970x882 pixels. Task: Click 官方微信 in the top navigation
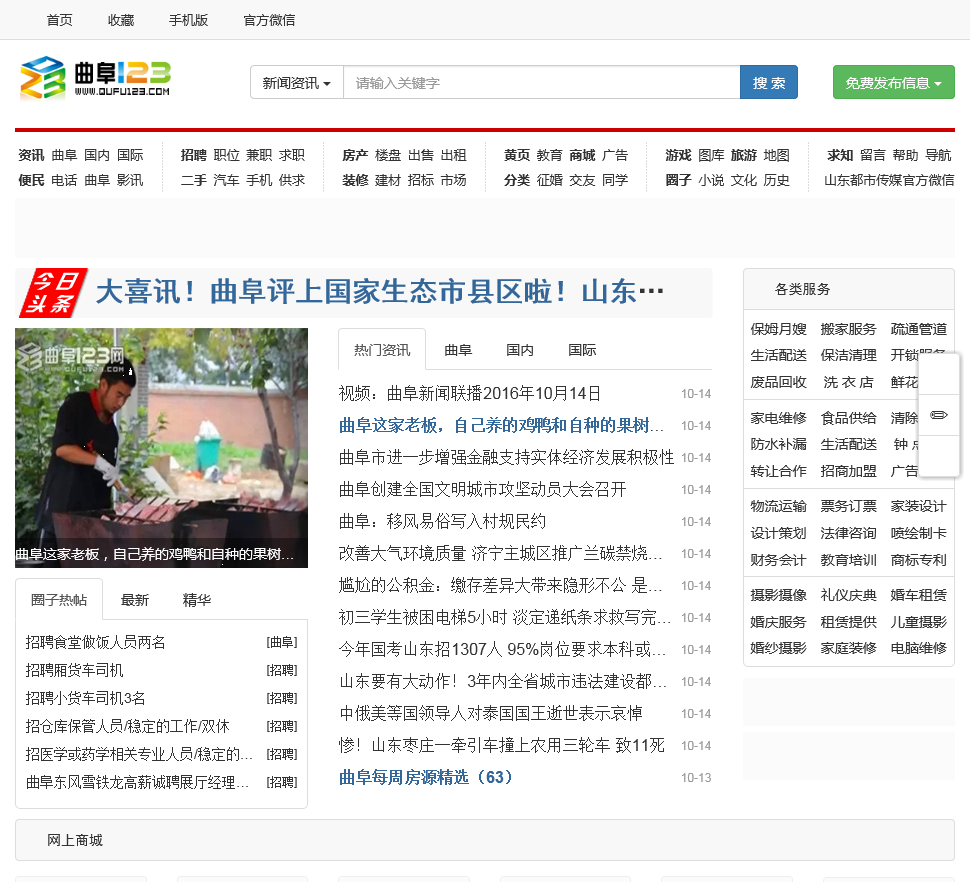coord(269,20)
